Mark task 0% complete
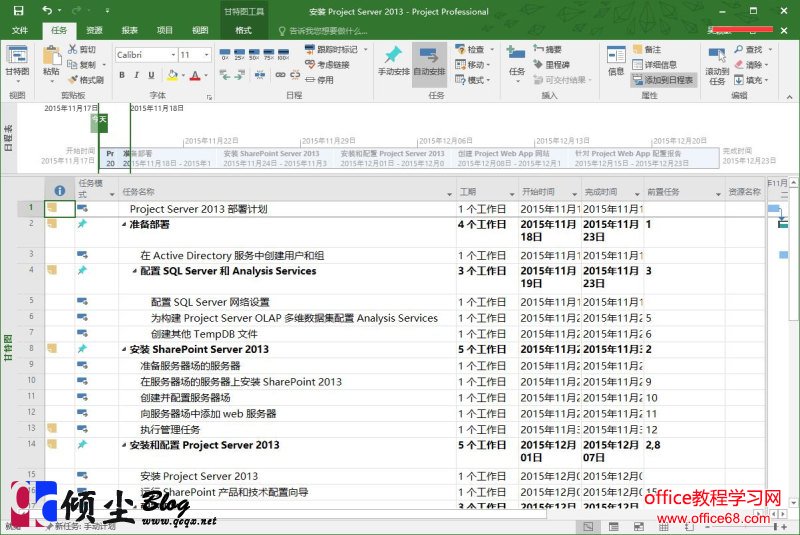800x535 pixels. coord(225,54)
